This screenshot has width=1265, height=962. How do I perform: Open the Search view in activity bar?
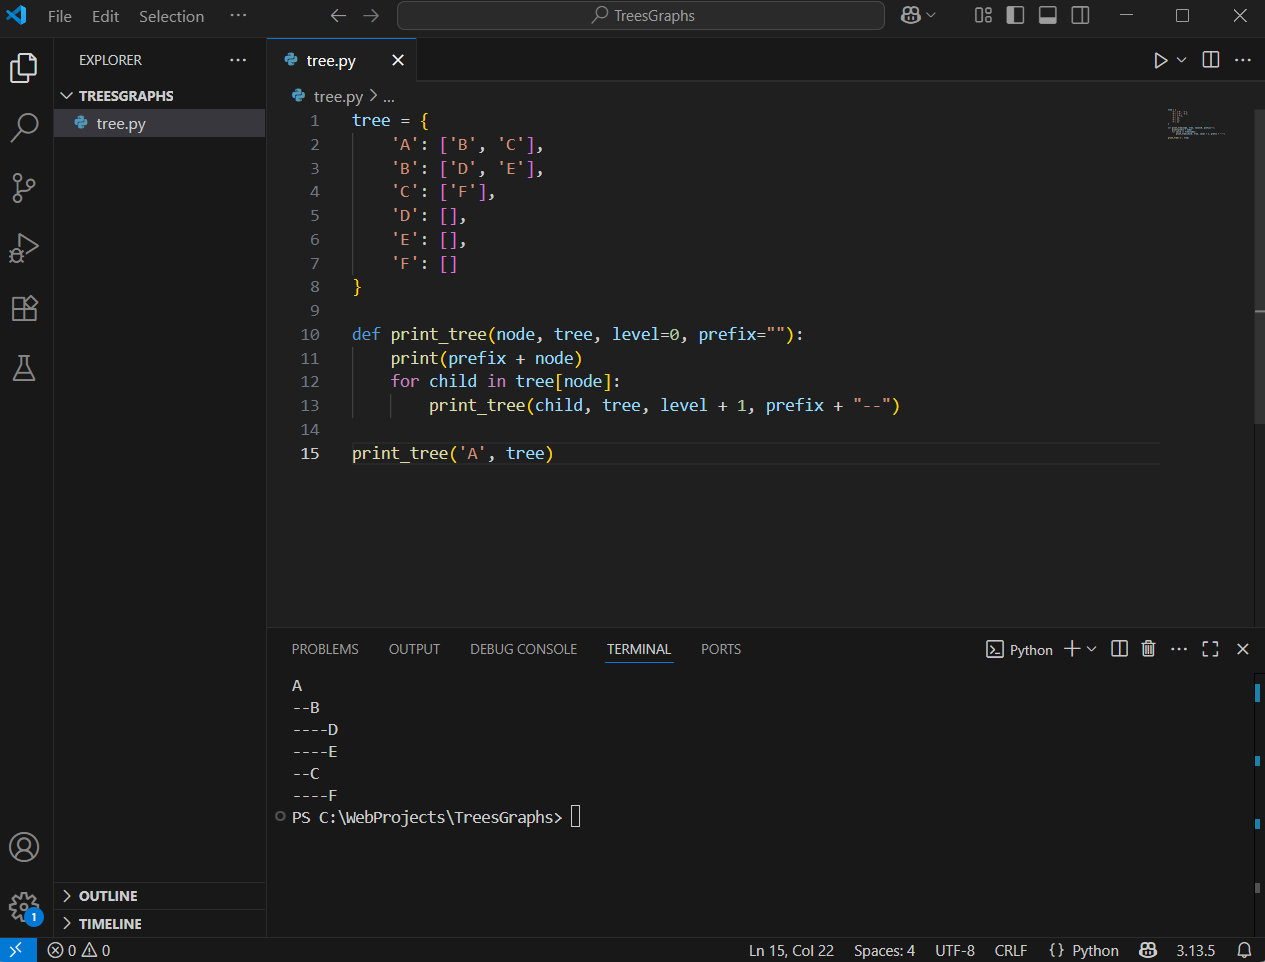click(24, 127)
